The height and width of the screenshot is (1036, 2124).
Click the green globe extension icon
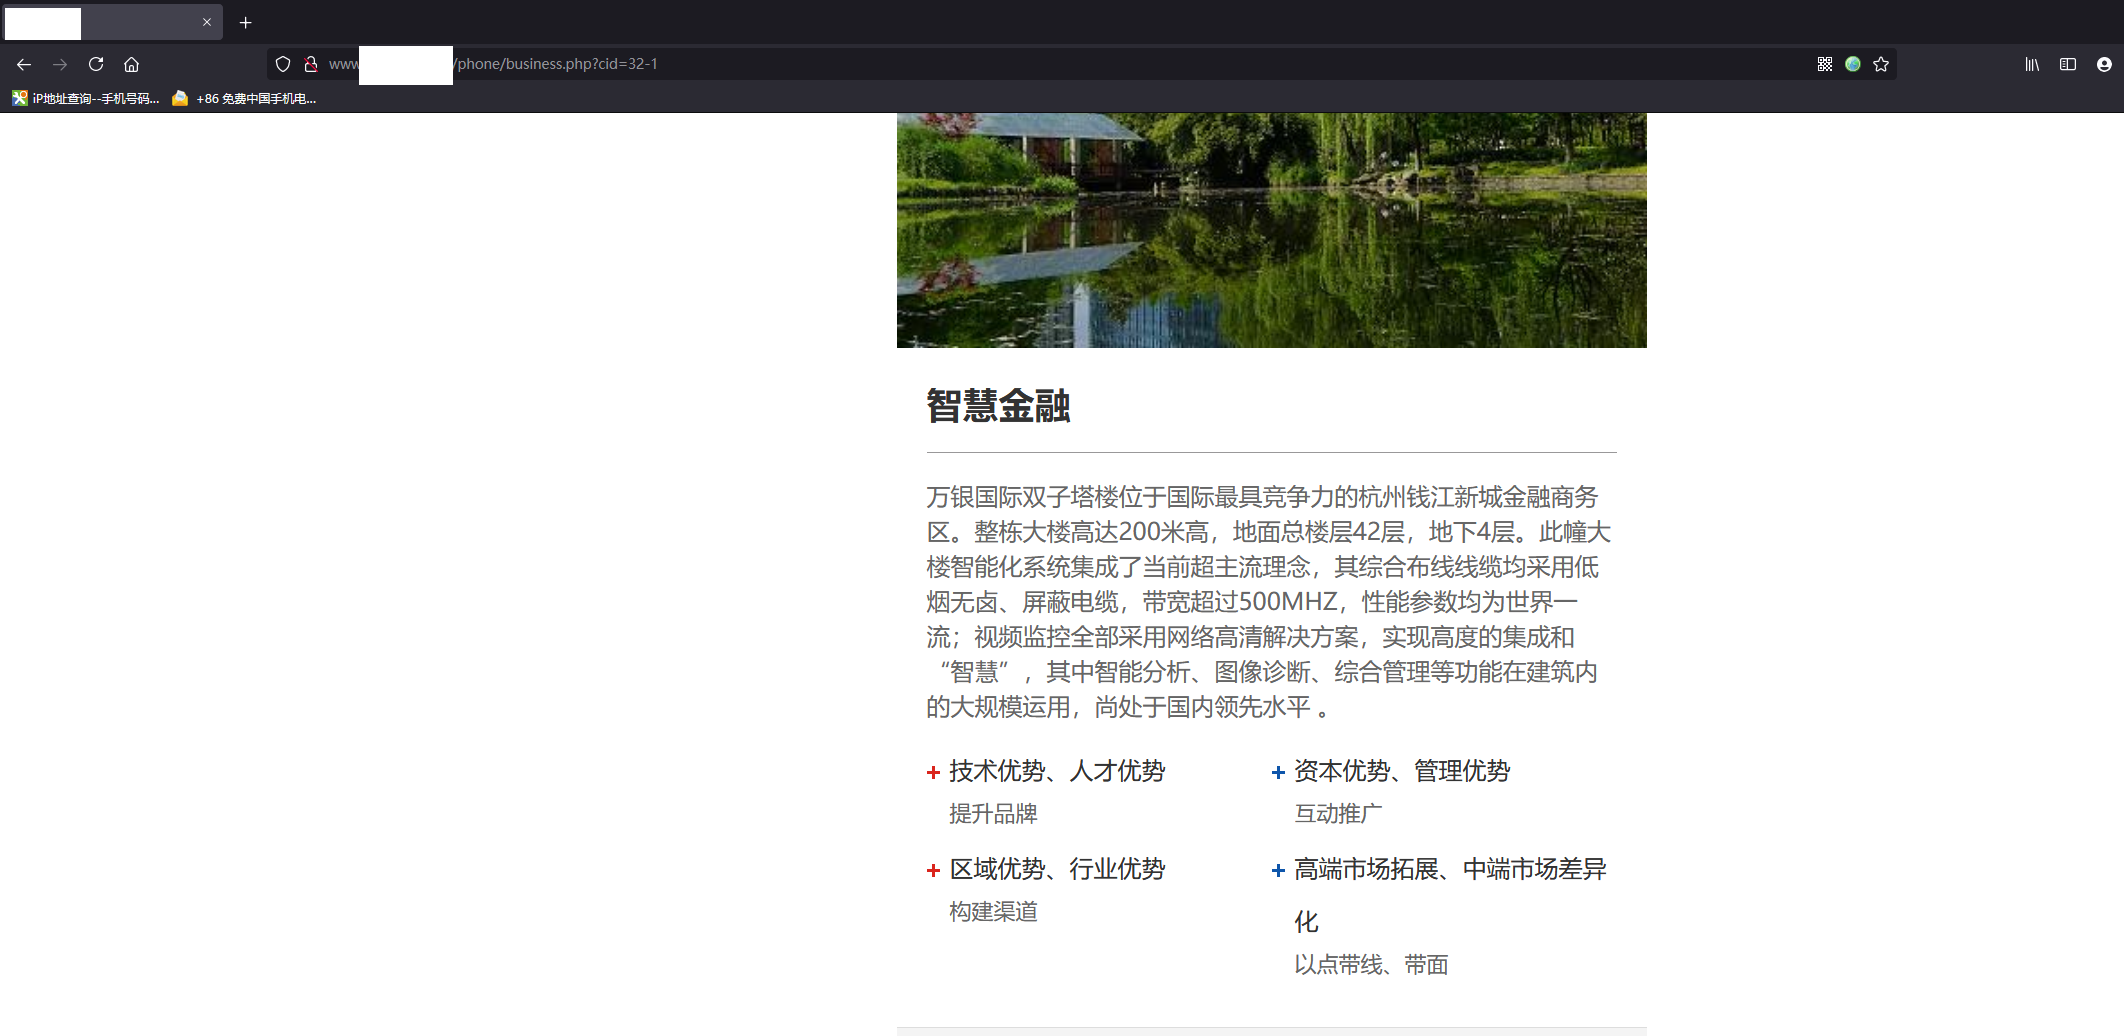coord(1853,64)
